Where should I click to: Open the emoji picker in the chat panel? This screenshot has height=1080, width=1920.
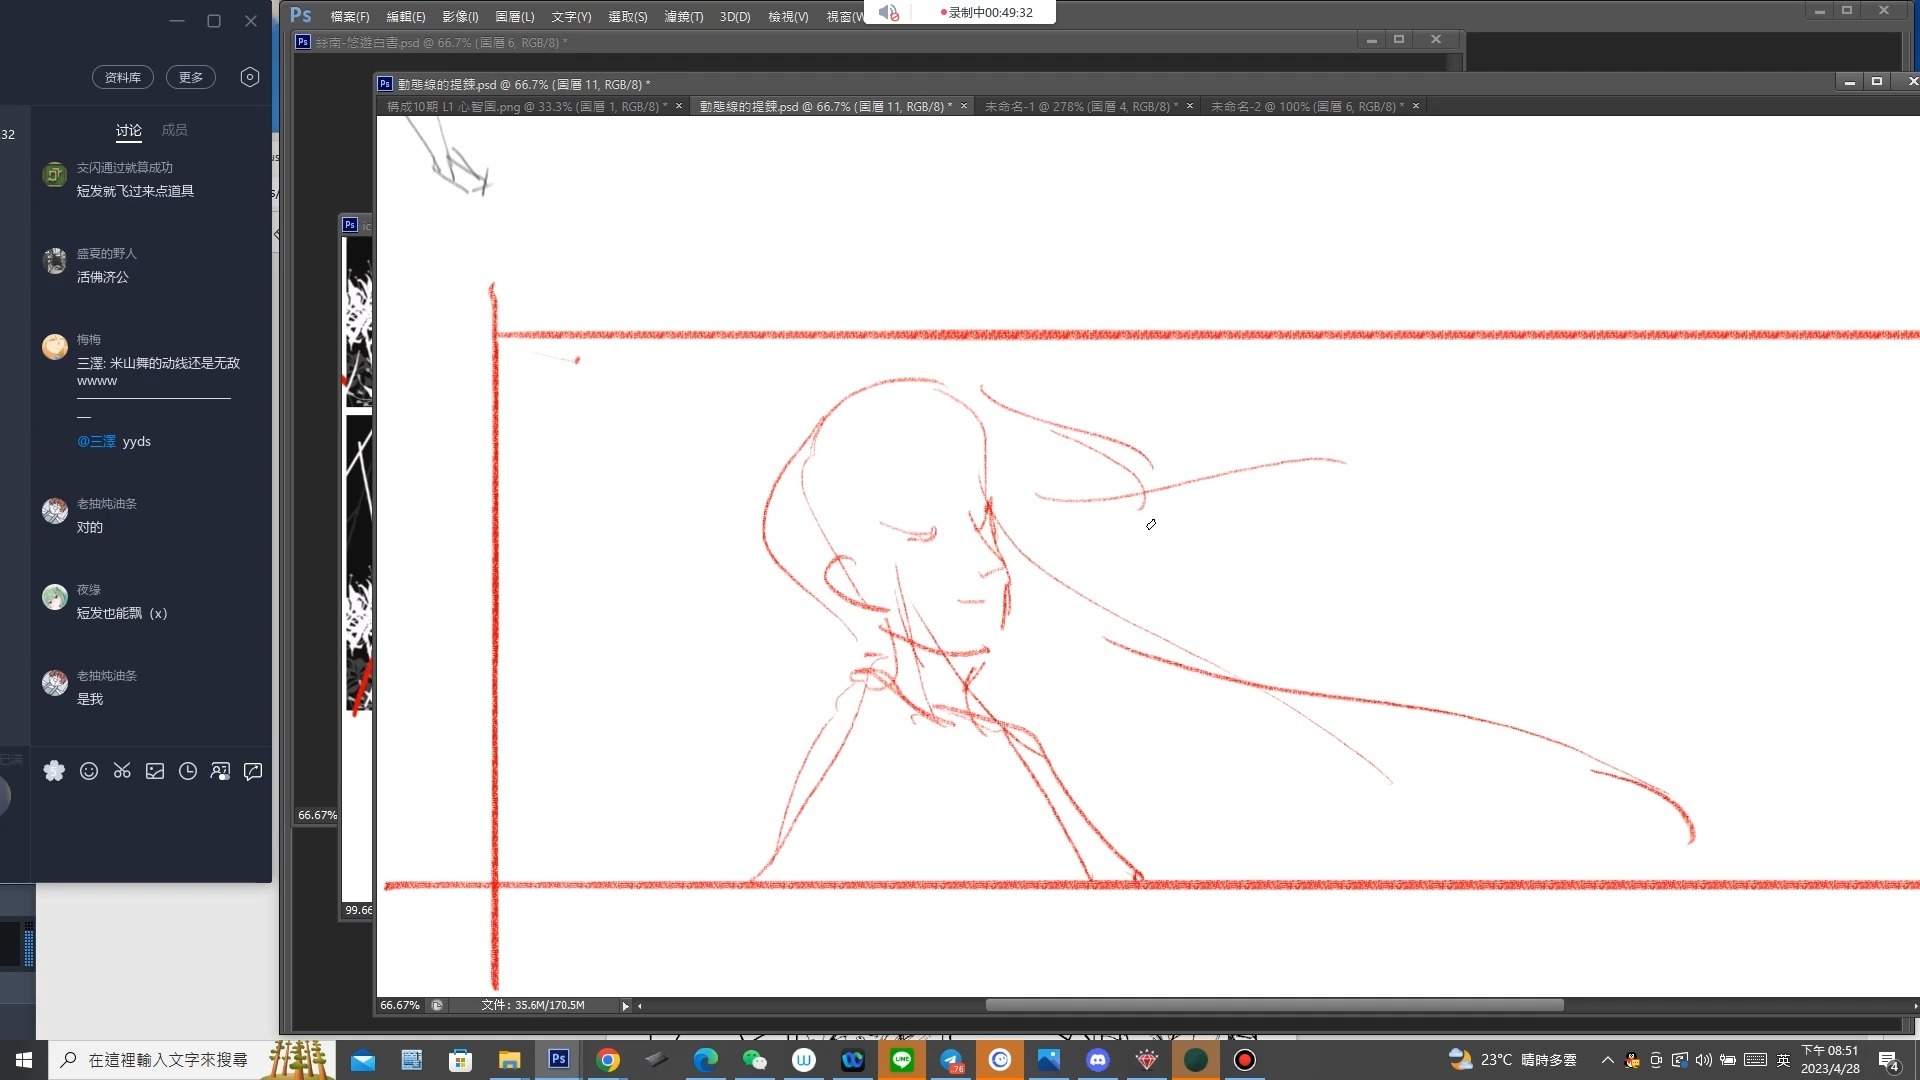89,771
